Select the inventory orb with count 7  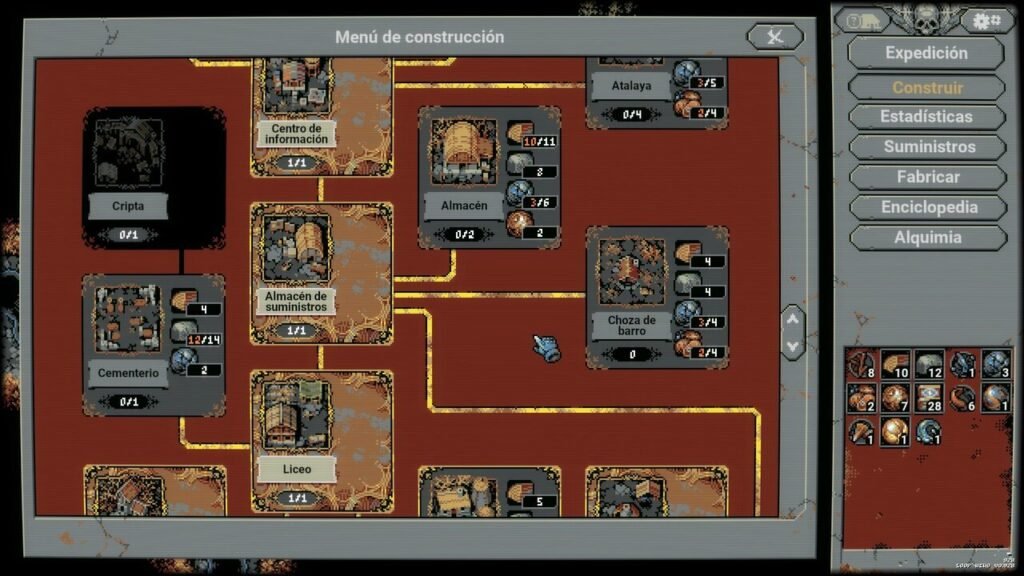pyautogui.click(x=894, y=398)
